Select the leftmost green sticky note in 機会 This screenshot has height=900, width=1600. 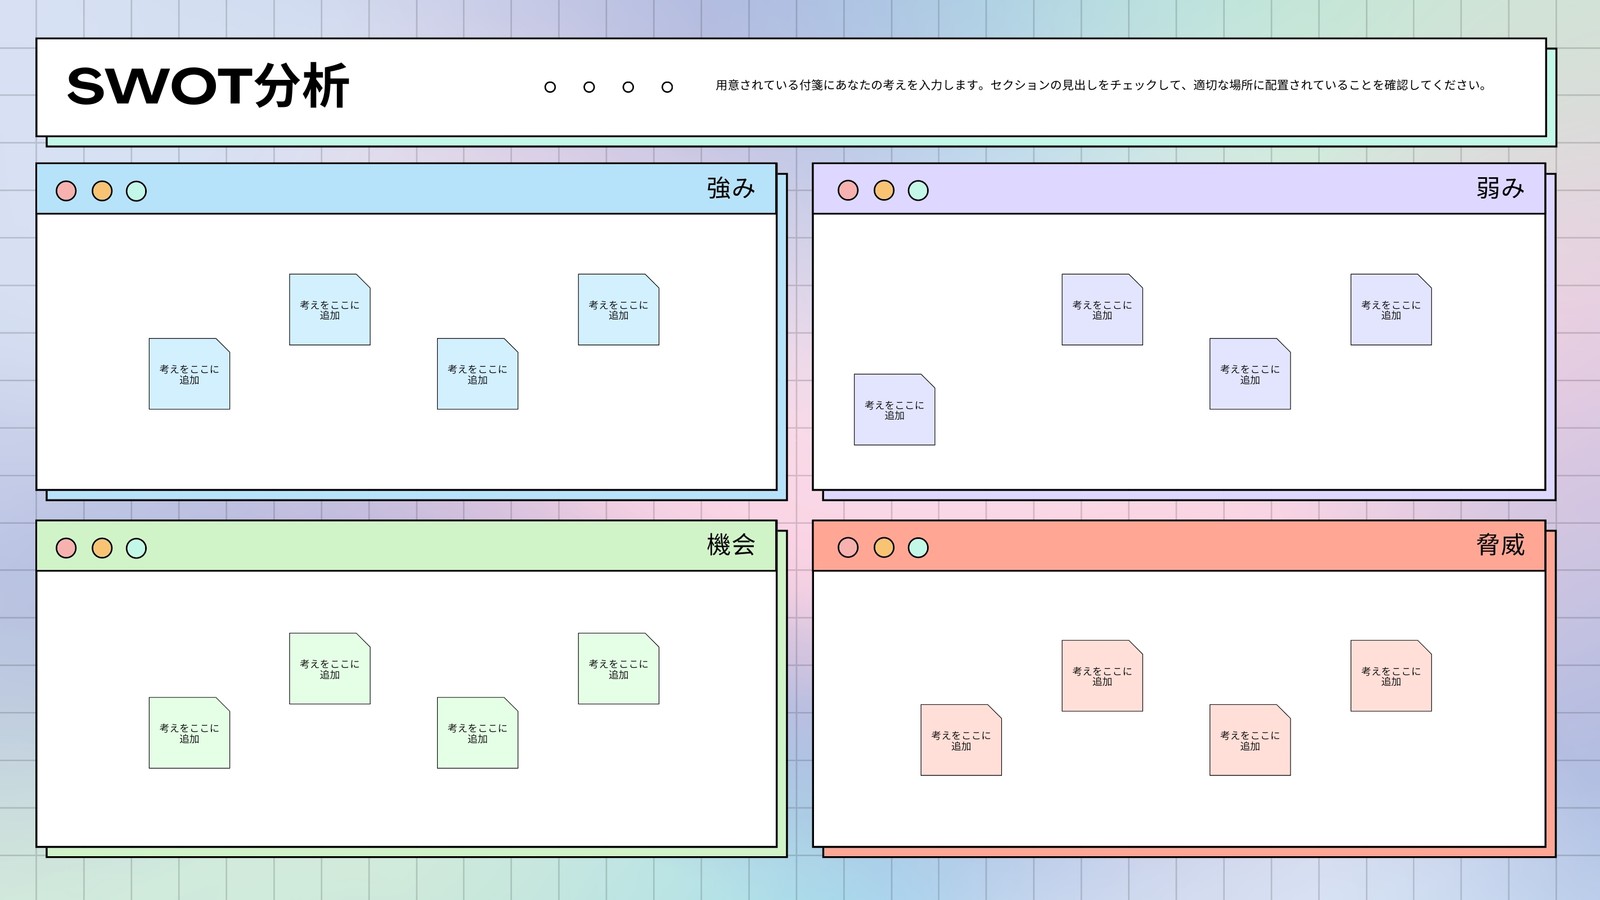tap(189, 733)
